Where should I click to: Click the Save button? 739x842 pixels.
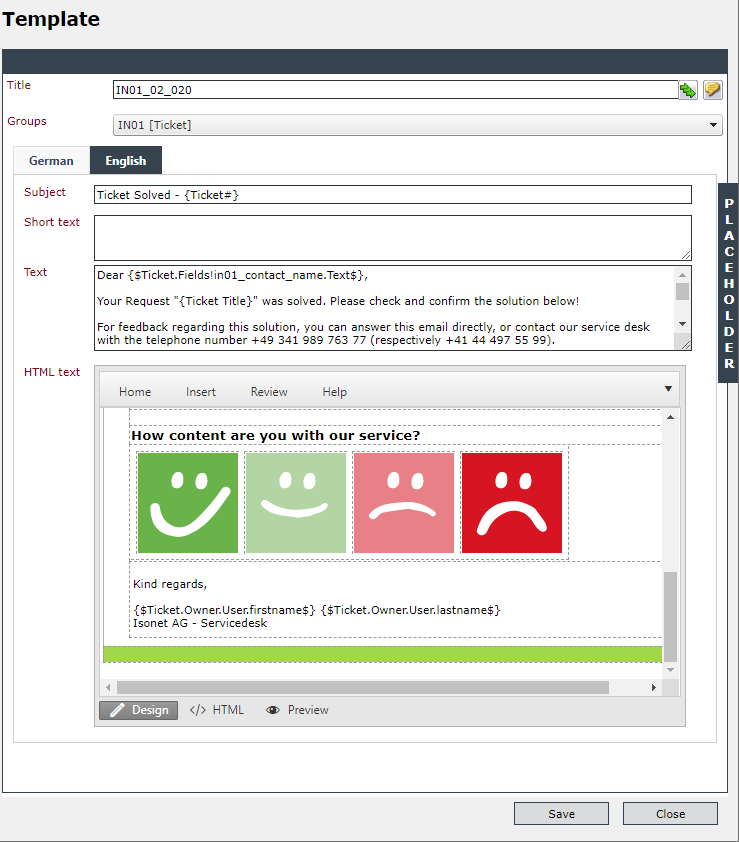point(561,814)
